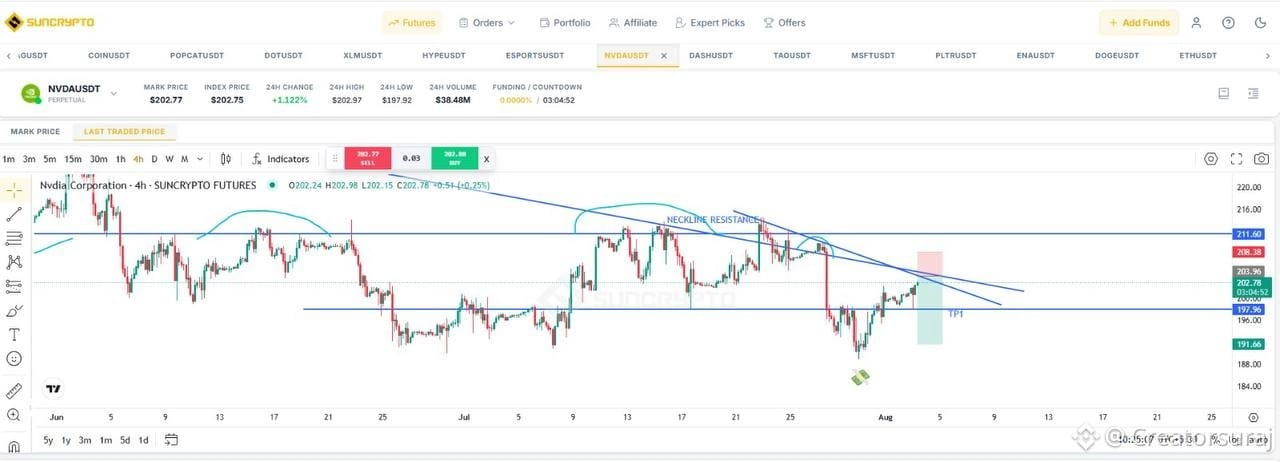Screen dimensions: 1280x462
Task: Open the timeframe intervals dropdown arrow
Action: pos(200,159)
